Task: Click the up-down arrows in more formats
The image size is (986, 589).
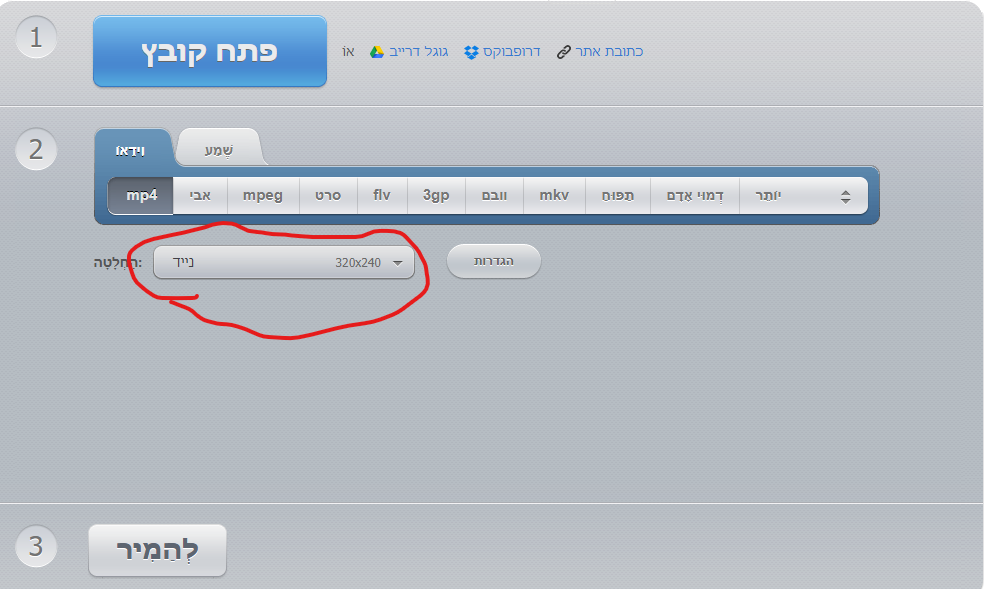Action: tap(846, 197)
